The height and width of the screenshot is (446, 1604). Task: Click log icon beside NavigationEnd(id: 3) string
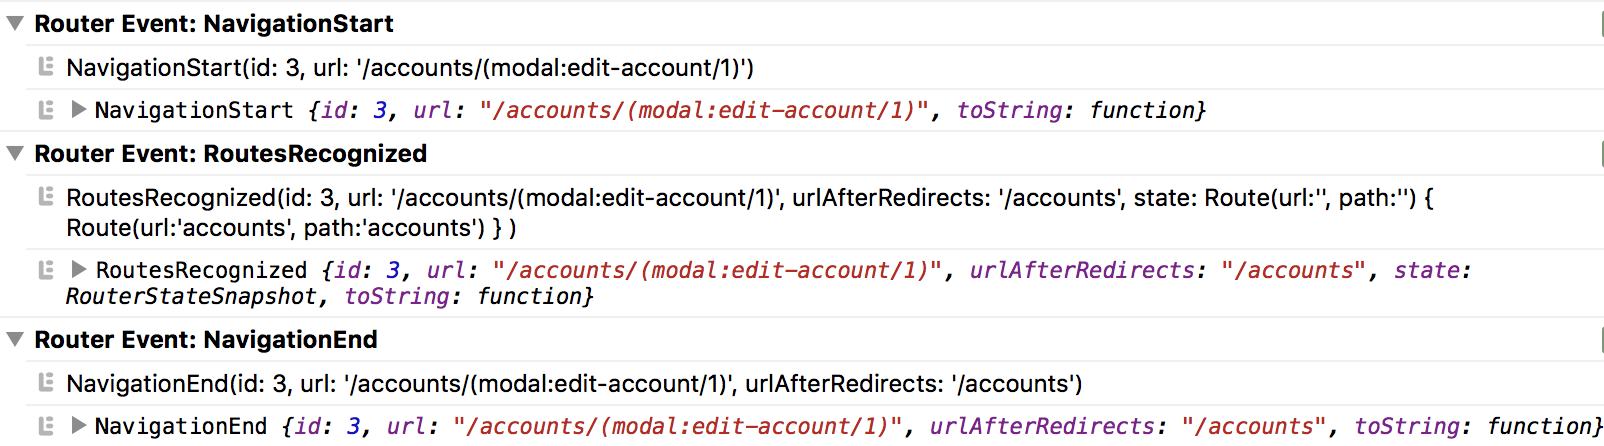45,383
